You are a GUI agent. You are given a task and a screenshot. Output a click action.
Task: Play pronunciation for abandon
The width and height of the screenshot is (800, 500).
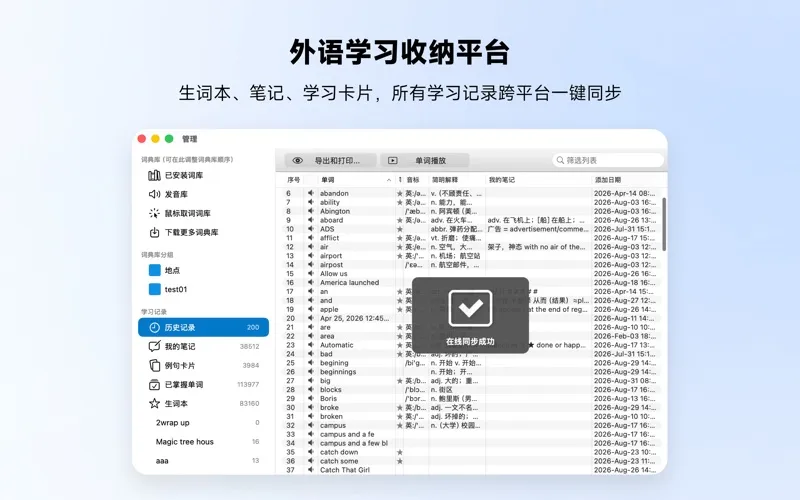pyautogui.click(x=311, y=193)
